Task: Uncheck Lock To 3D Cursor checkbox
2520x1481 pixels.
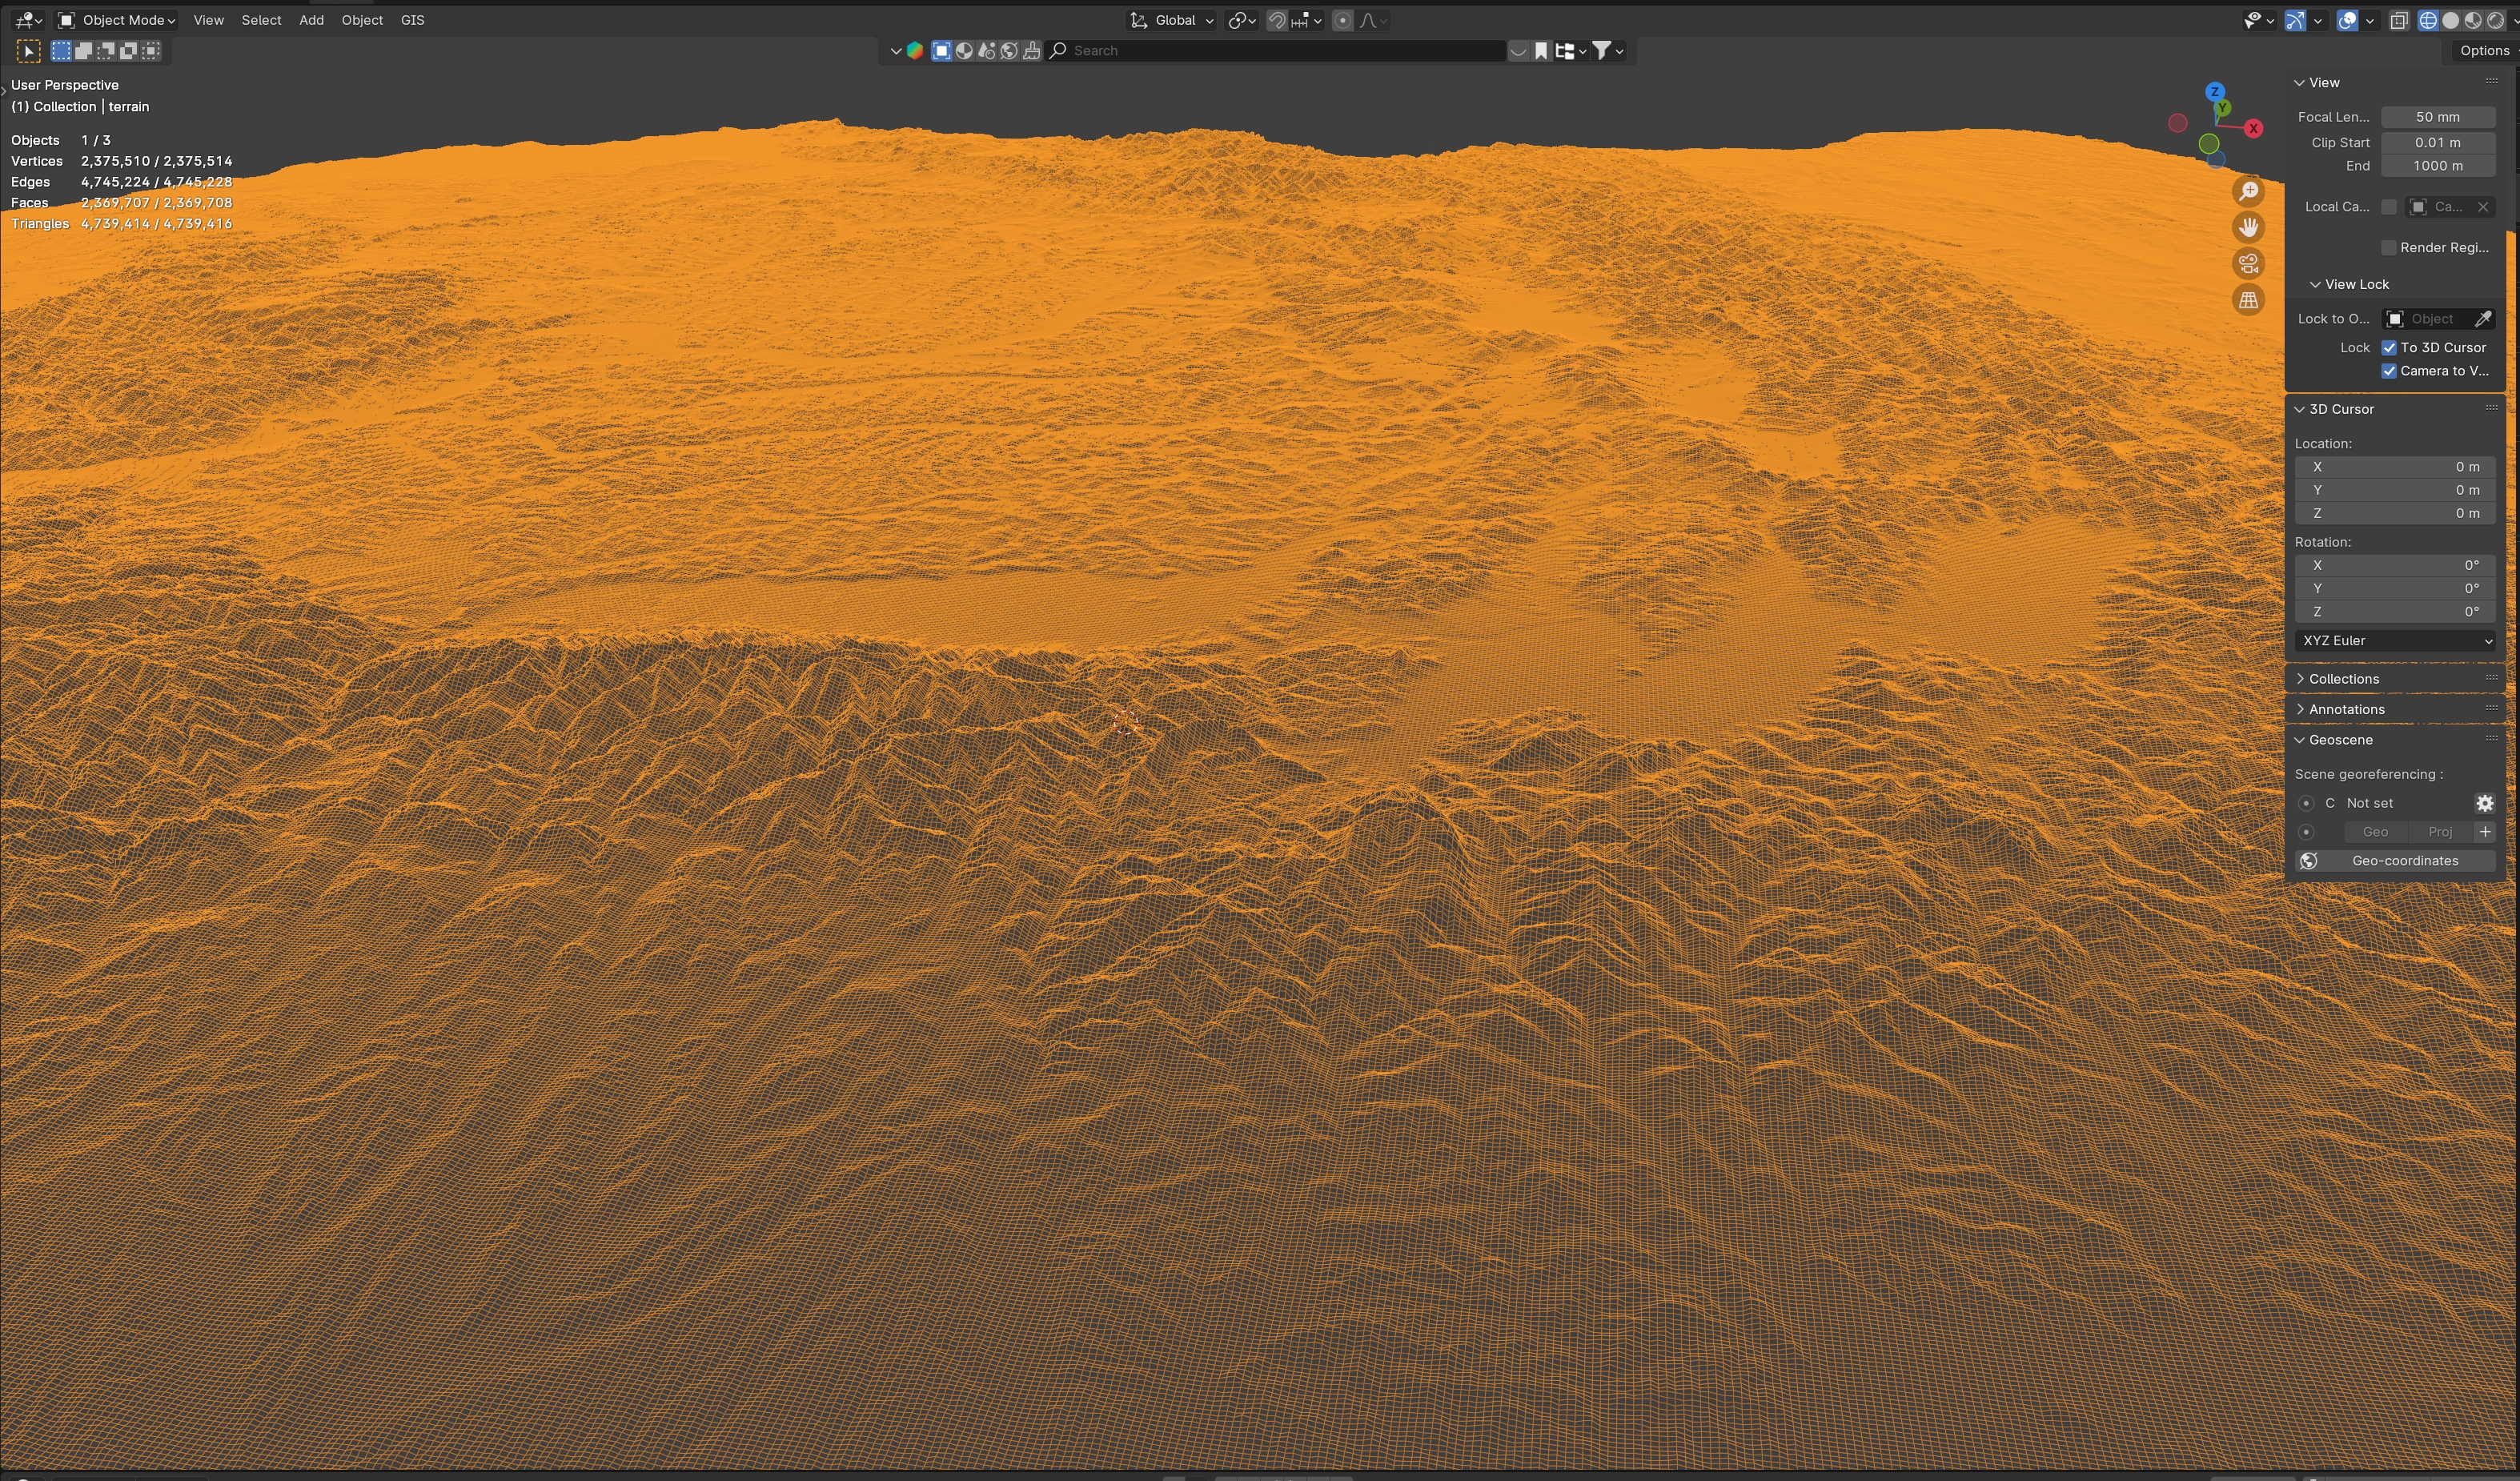Action: click(x=2389, y=348)
